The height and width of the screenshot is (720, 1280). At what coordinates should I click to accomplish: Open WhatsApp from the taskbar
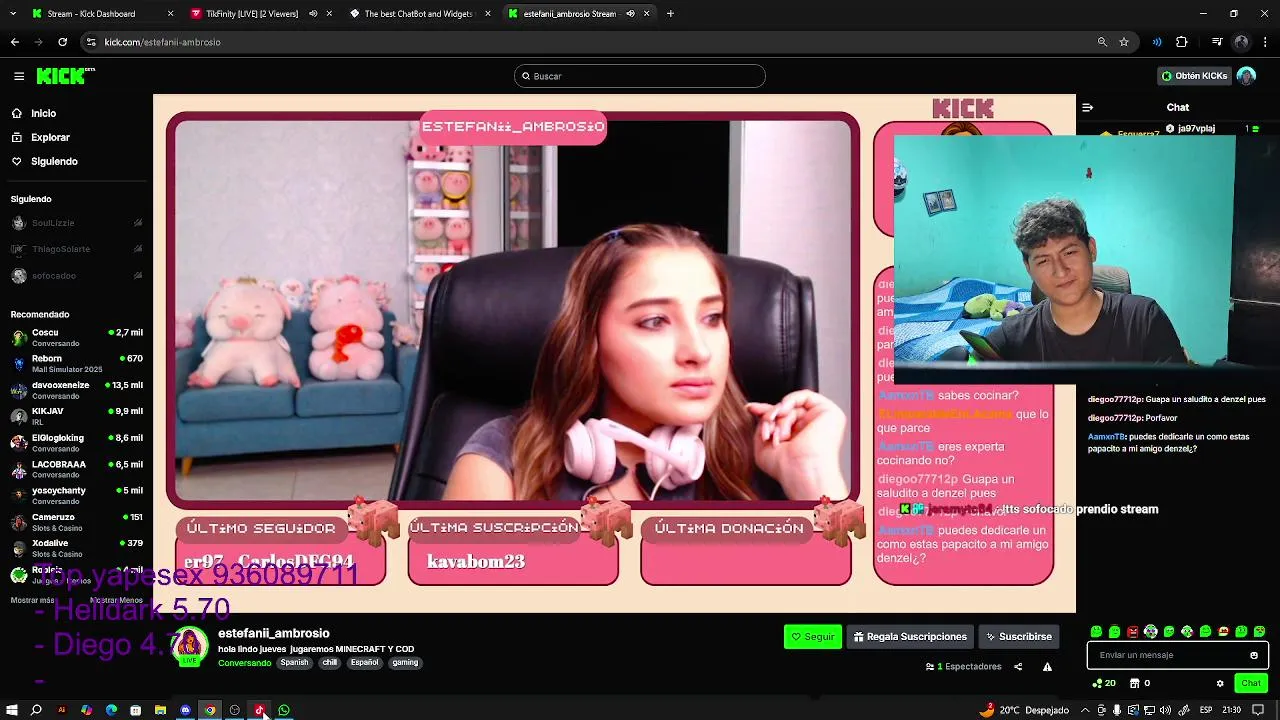click(x=284, y=710)
